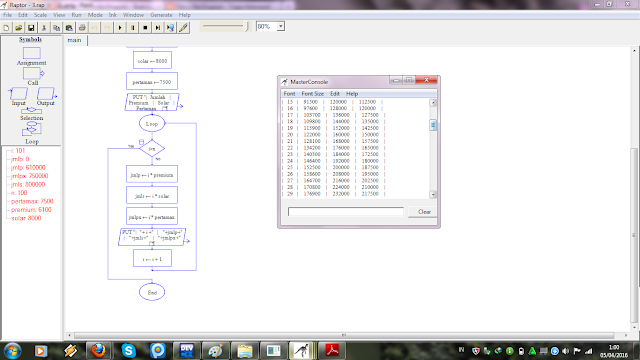Click MasterConsole scrollbar up arrow

tap(433, 102)
